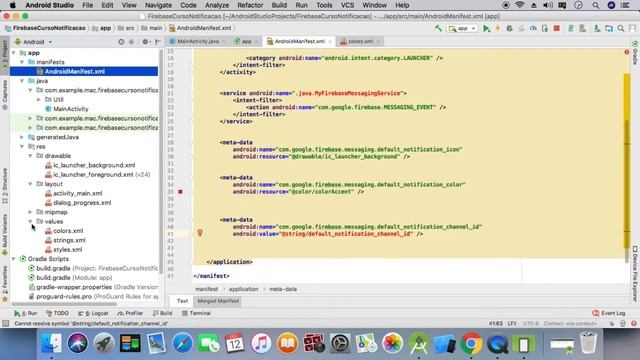Switch to the Merged Manifest tab
This screenshot has width=640, height=360.
click(218, 301)
